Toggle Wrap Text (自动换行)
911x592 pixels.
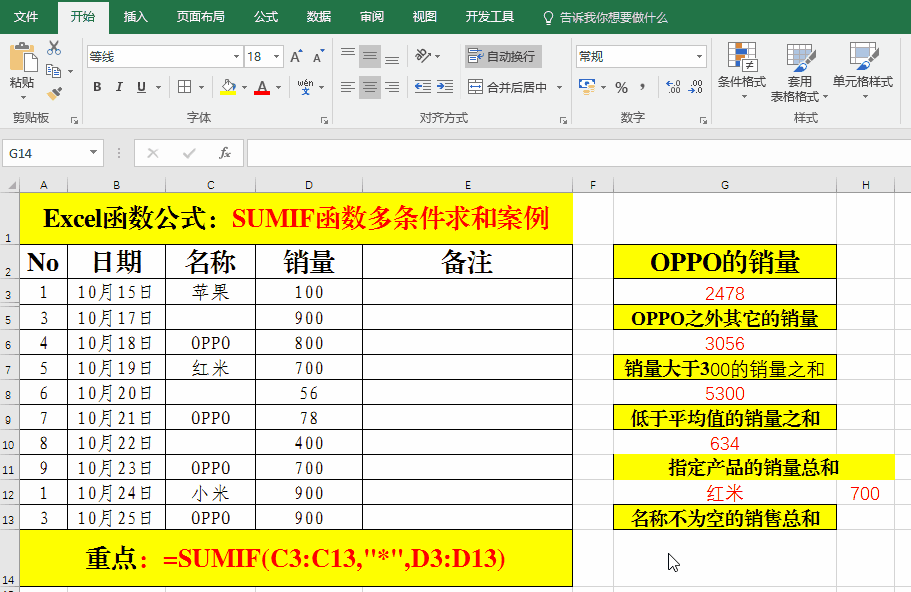(503, 56)
